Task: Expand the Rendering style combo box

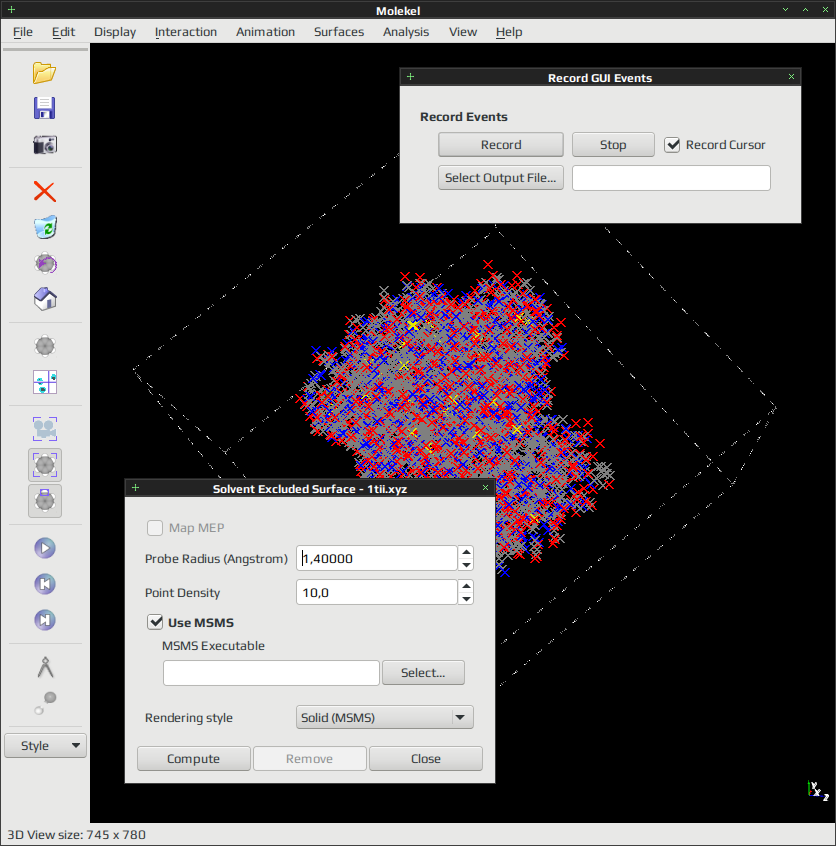Action: (385, 718)
